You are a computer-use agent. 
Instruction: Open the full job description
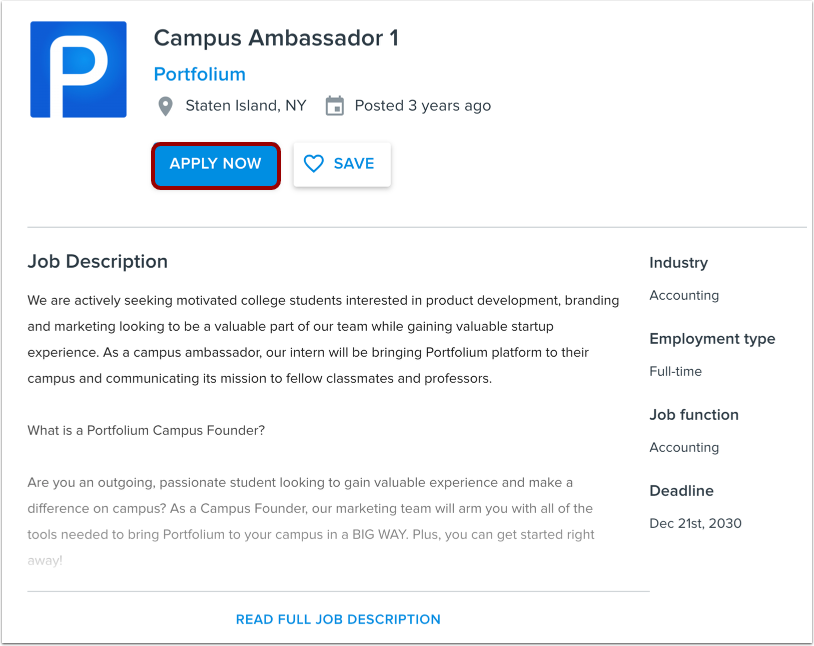[338, 619]
